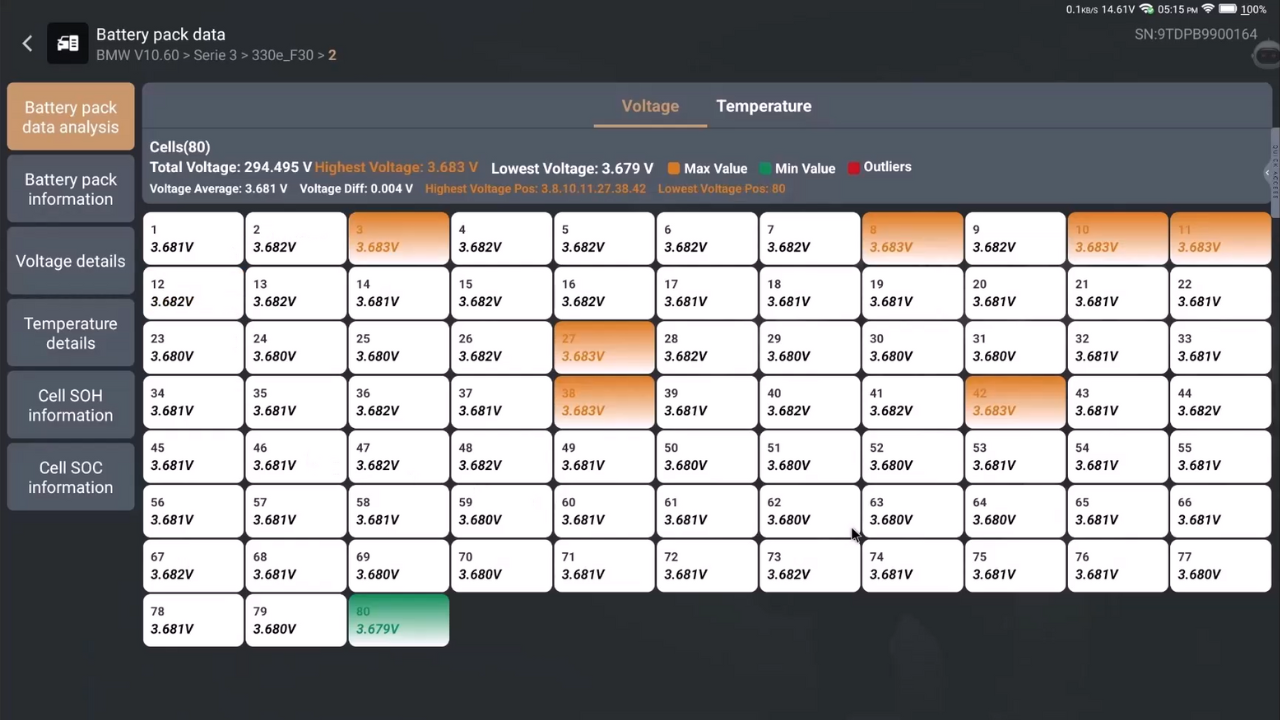
Task: Select cell 59 showing 3.680V
Action: (x=501, y=511)
